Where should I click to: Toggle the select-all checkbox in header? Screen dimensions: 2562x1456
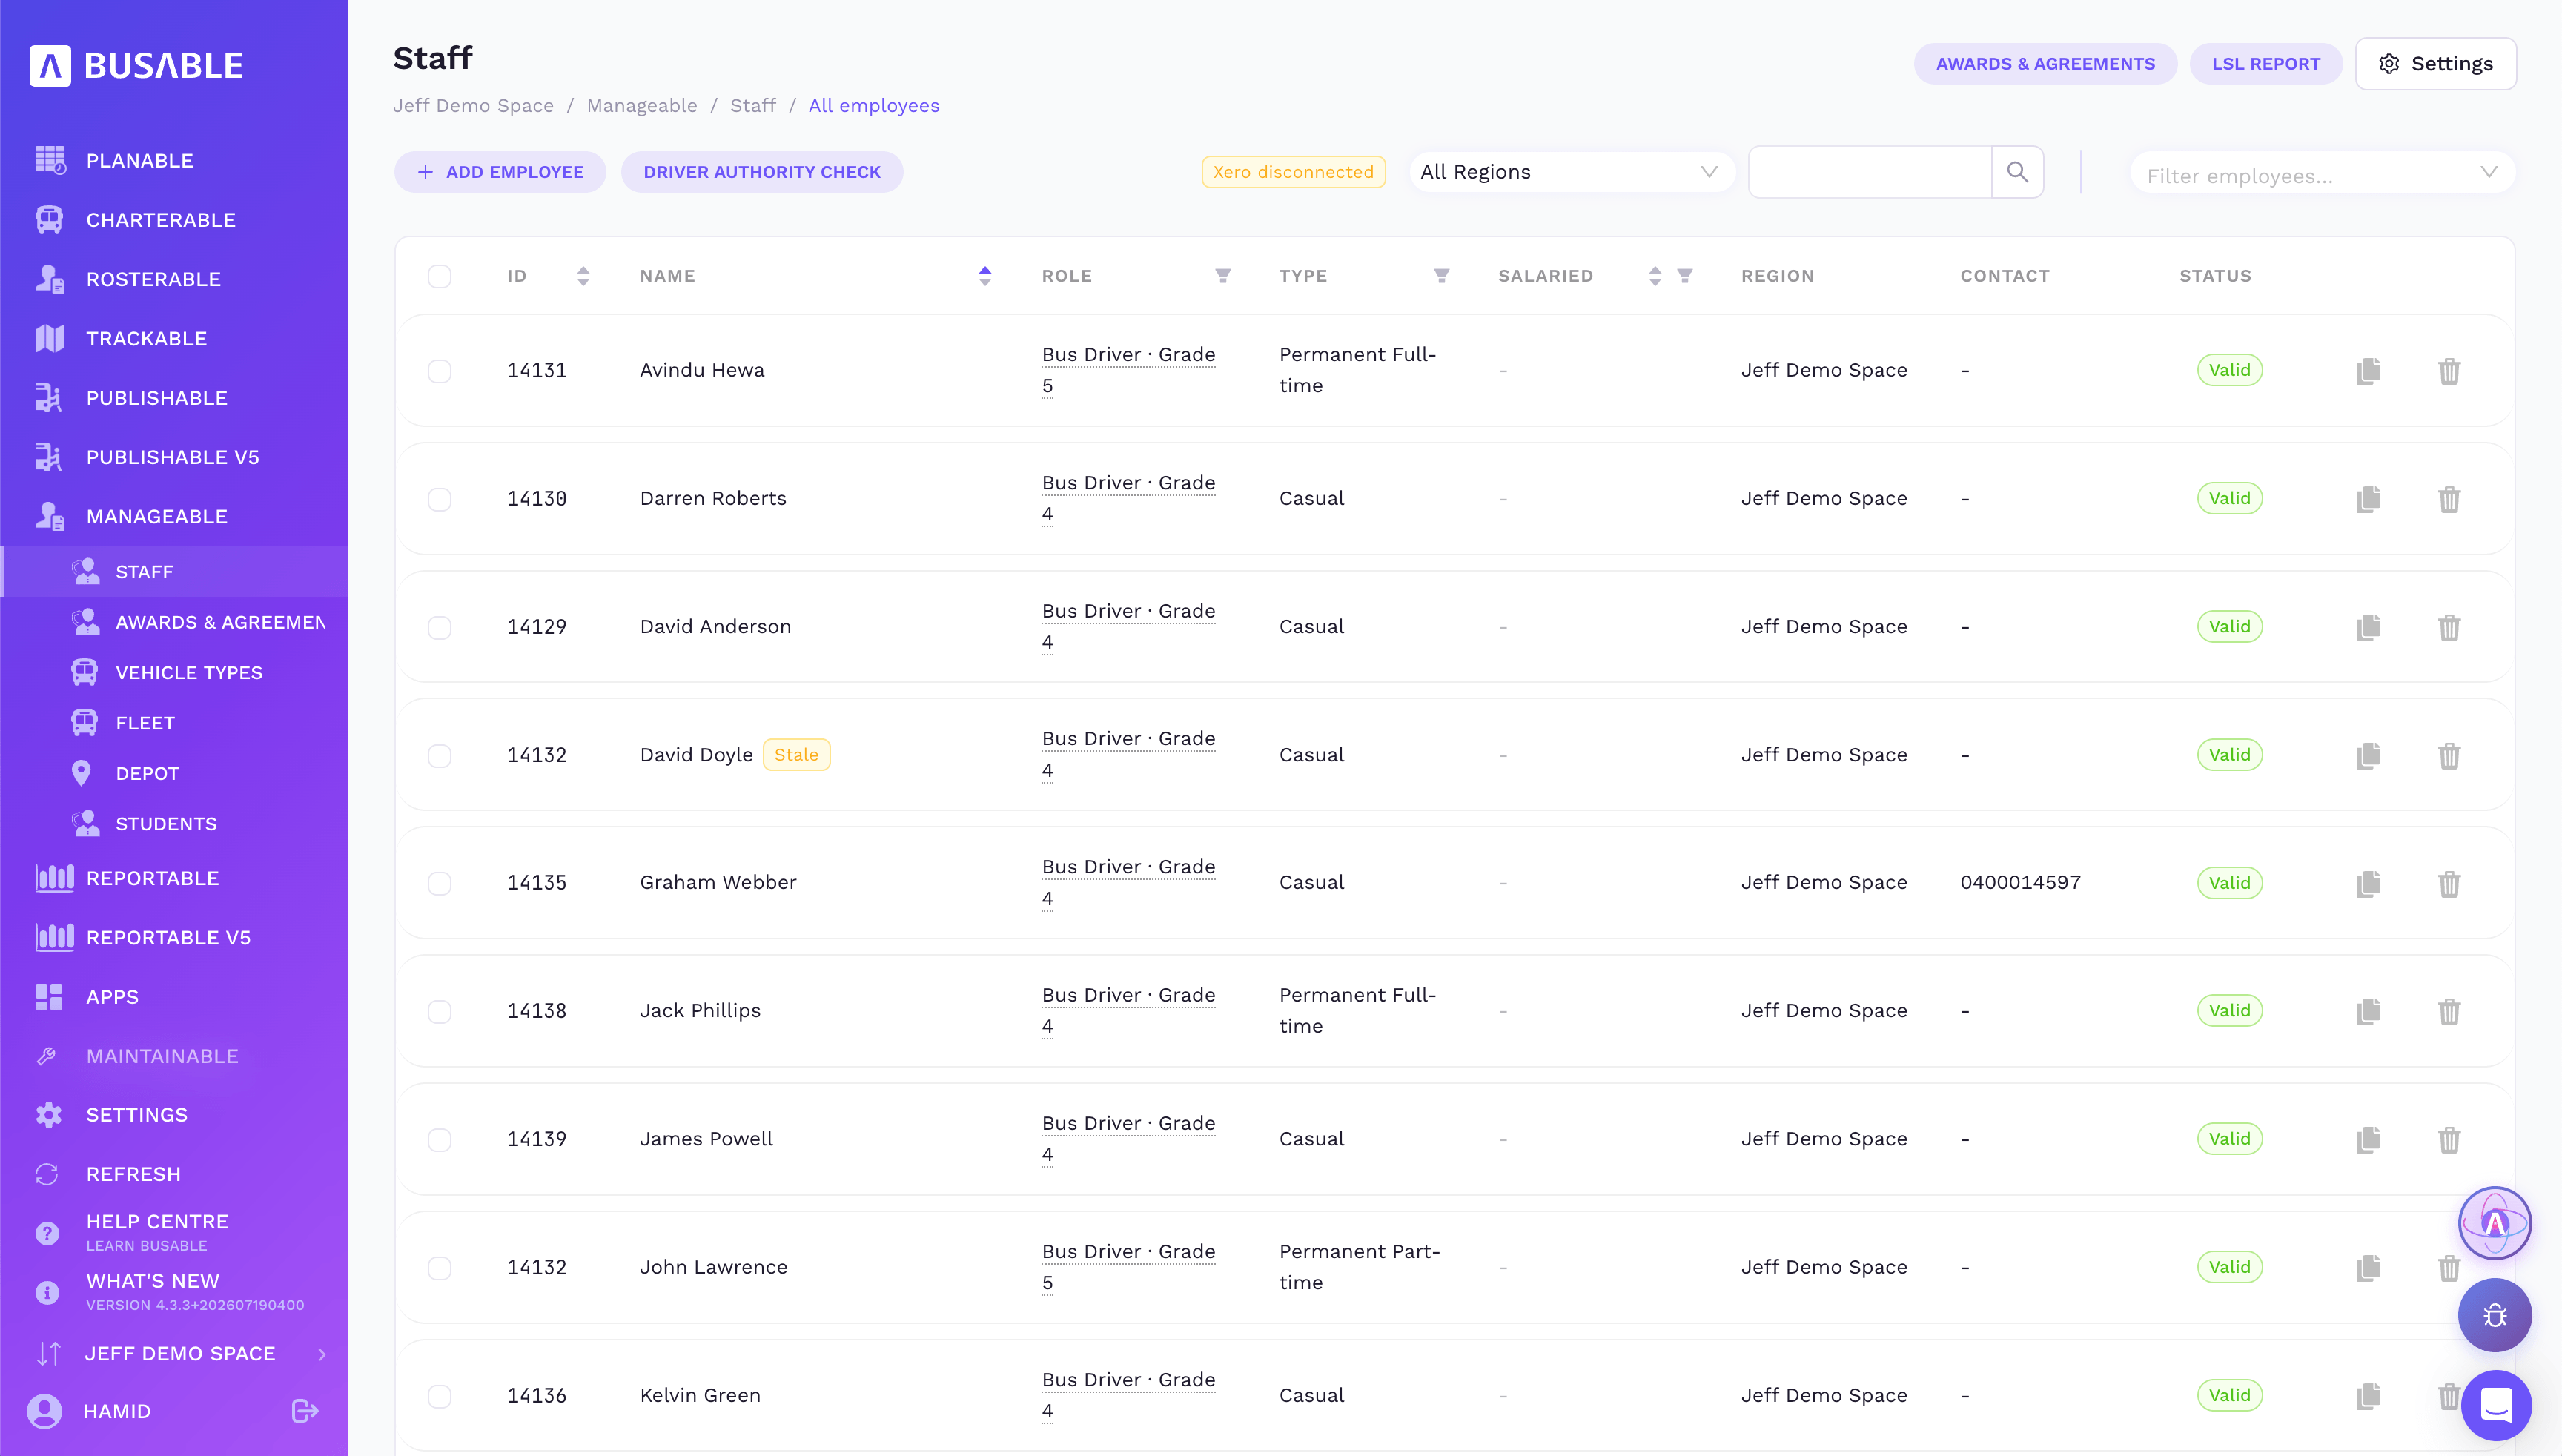pos(439,276)
